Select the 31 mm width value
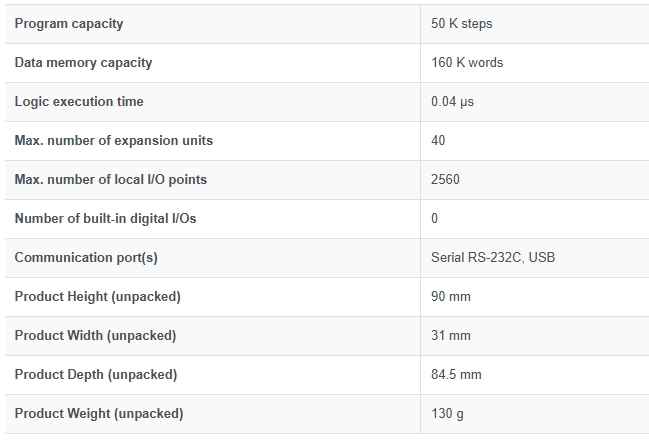The height and width of the screenshot is (443, 649). pyautogui.click(x=451, y=335)
